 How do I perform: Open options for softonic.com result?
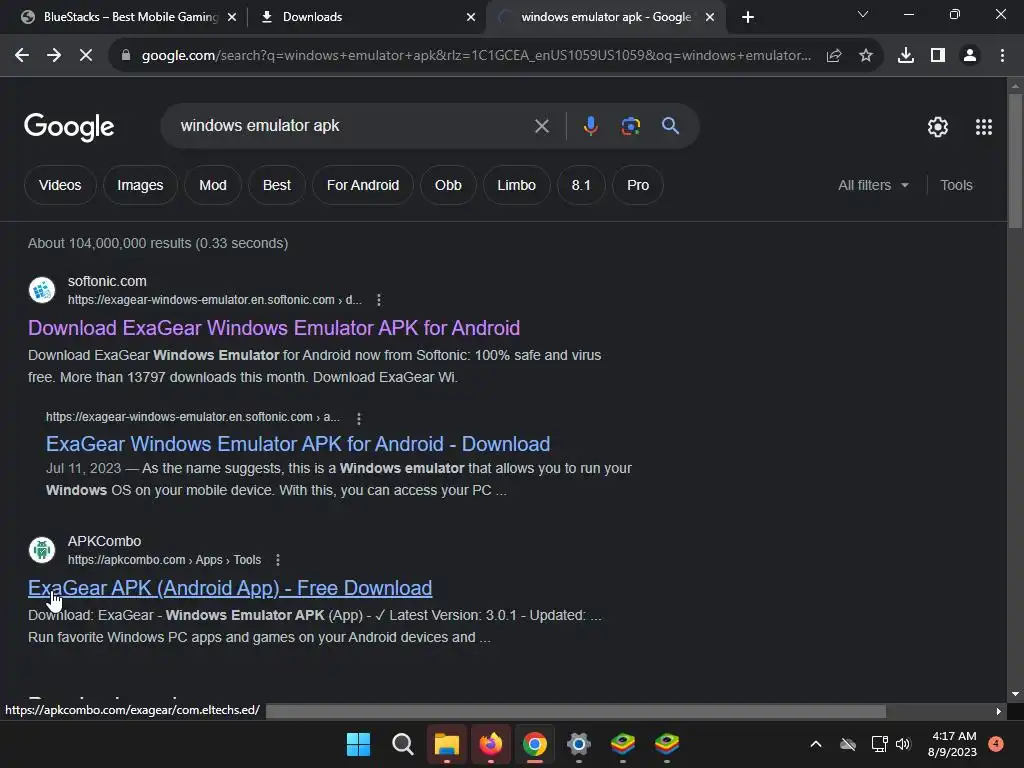379,300
